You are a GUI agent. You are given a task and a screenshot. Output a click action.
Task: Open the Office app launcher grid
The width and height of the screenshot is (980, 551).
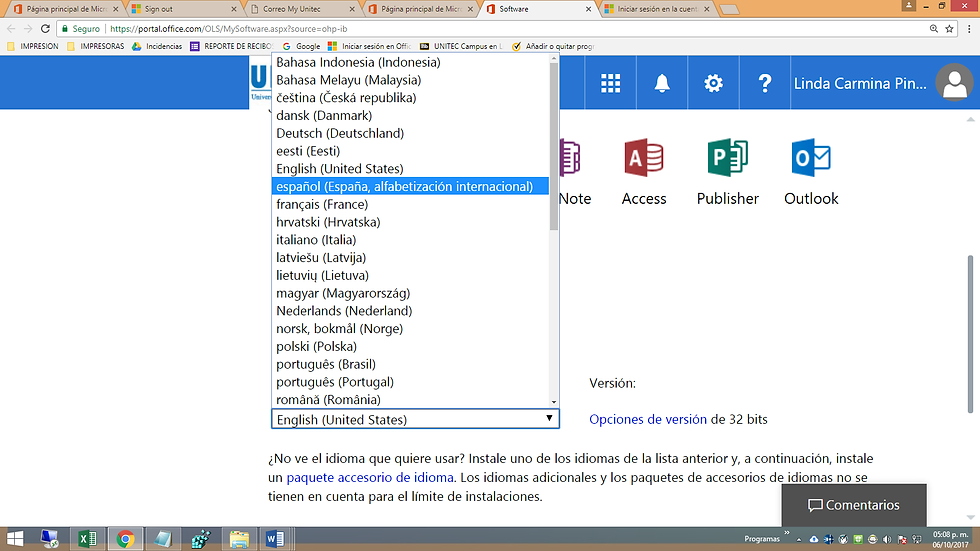tap(610, 83)
